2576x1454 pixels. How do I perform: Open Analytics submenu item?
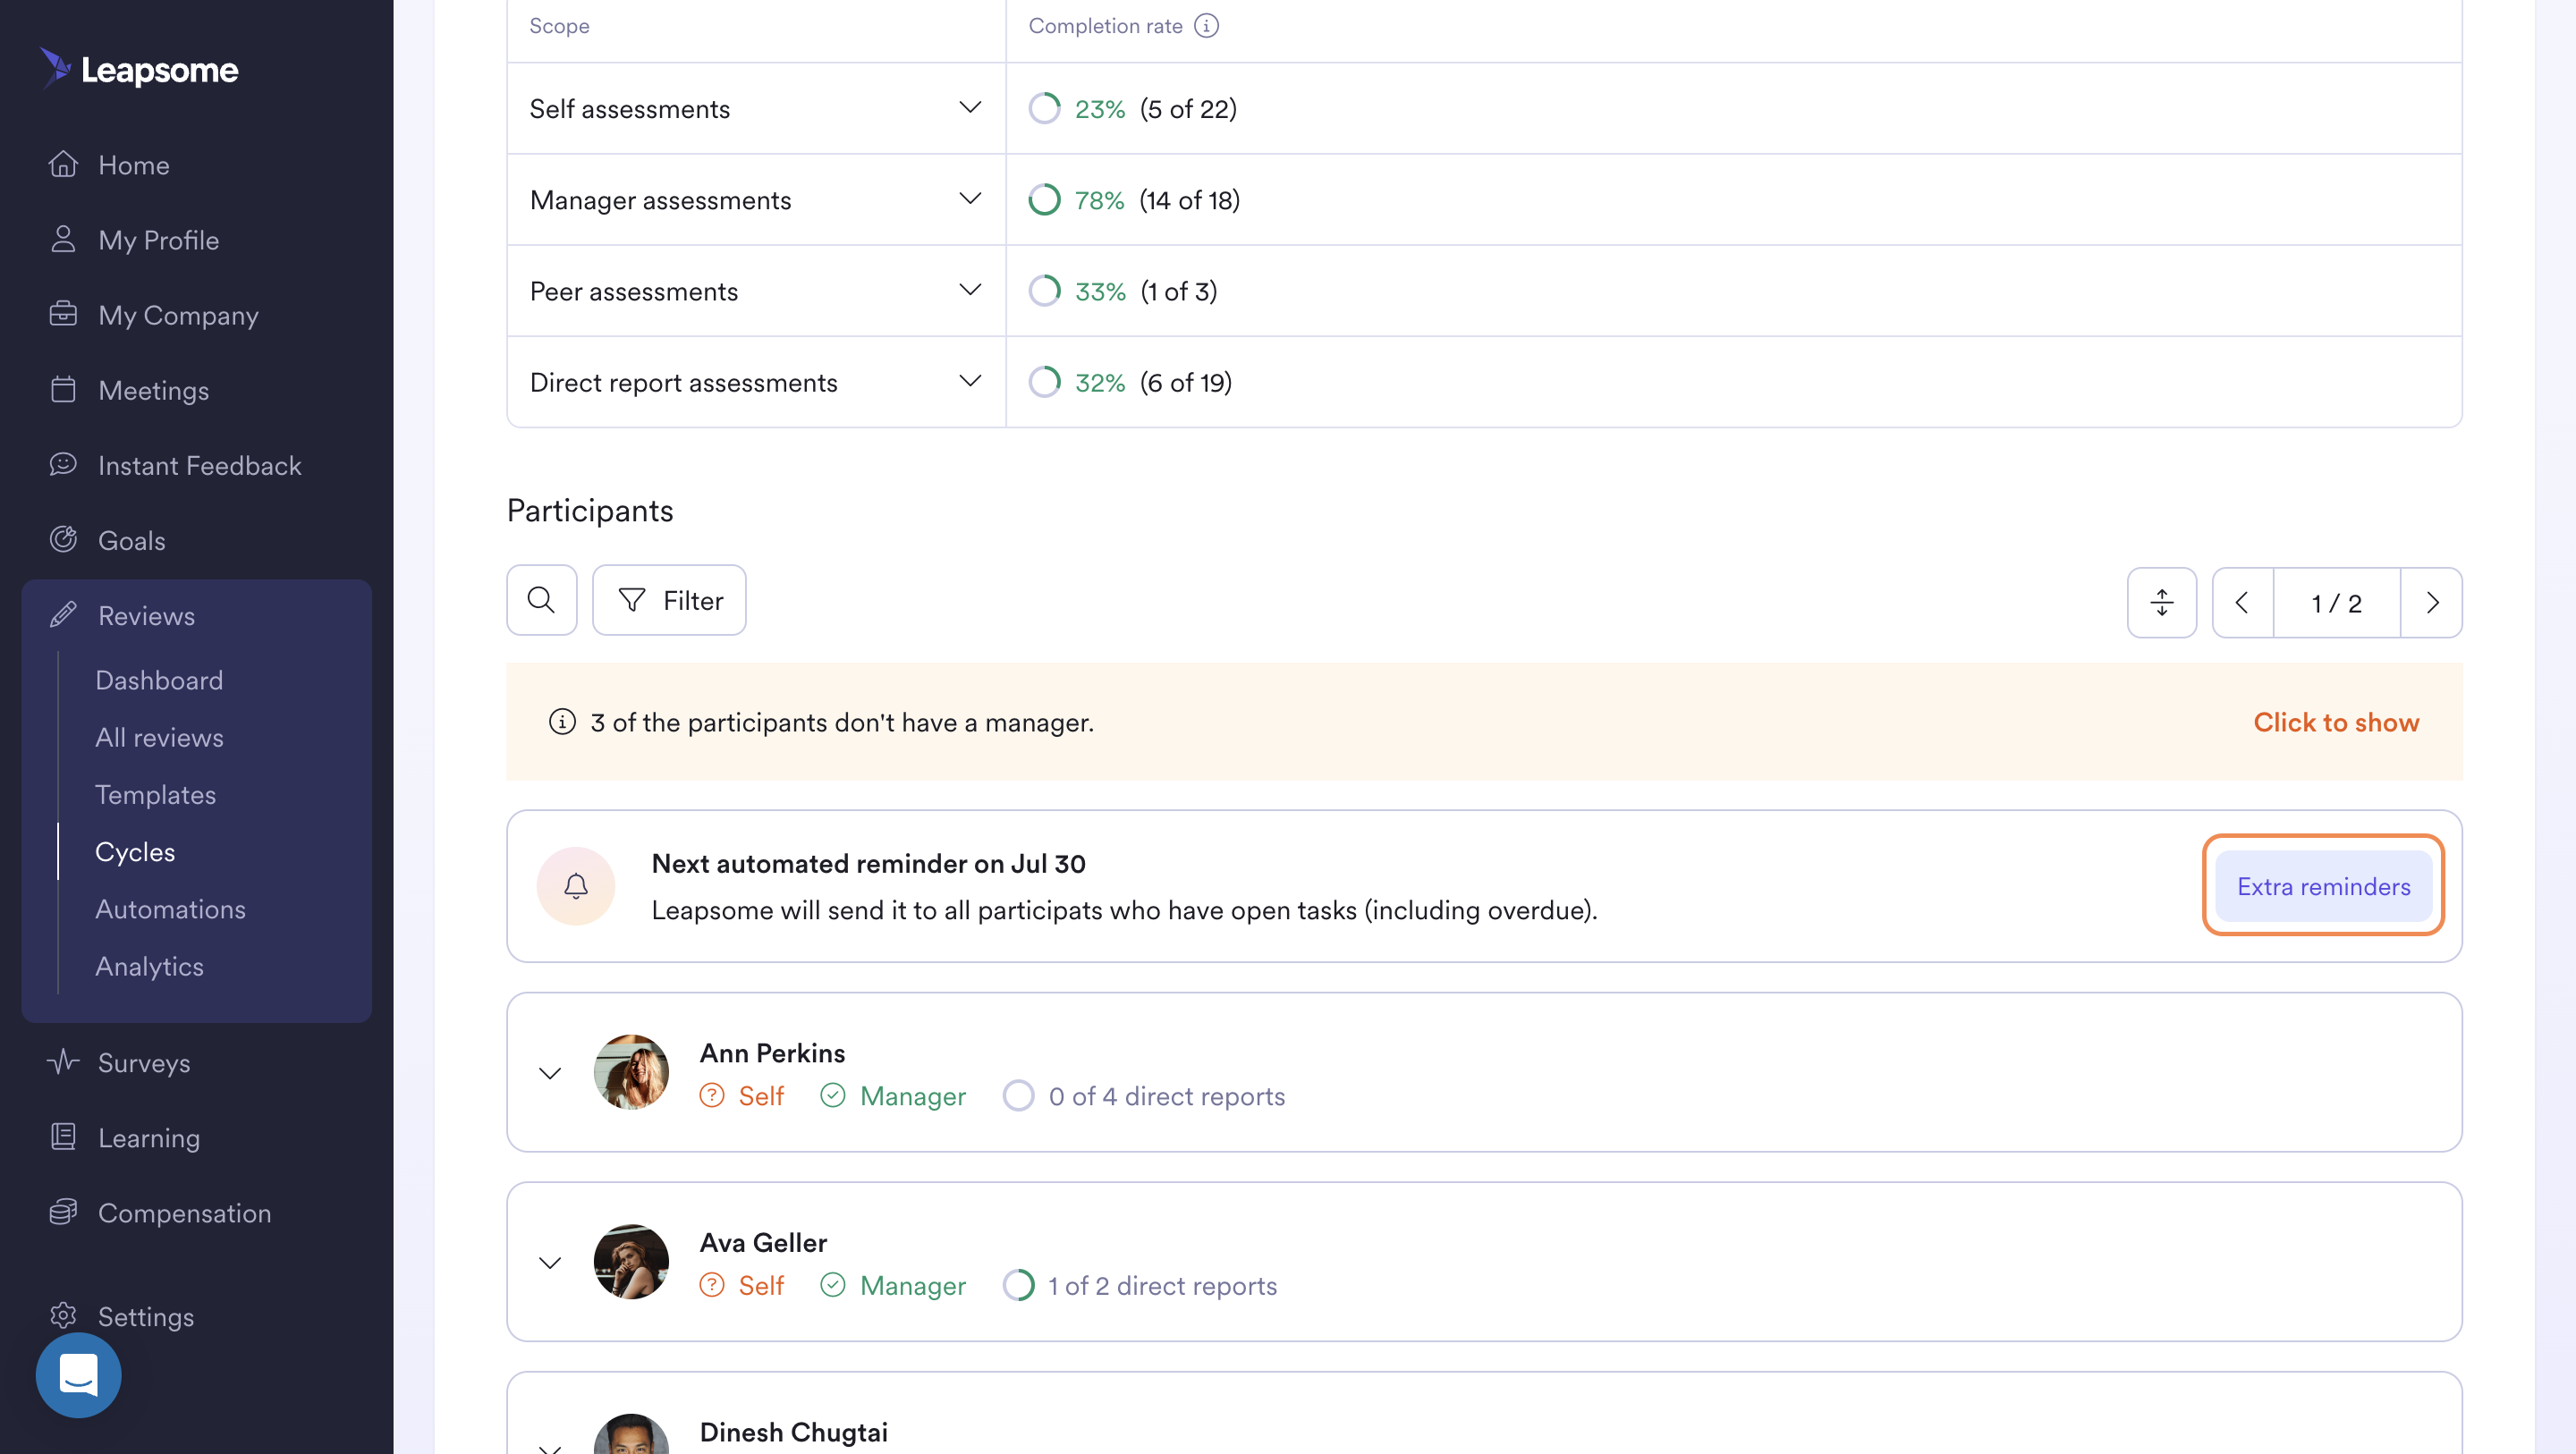[x=149, y=965]
